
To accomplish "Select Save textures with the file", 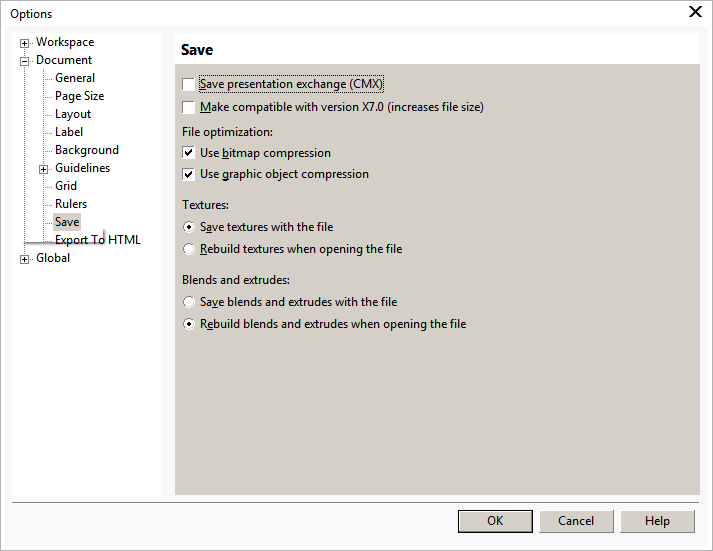I will pos(190,228).
